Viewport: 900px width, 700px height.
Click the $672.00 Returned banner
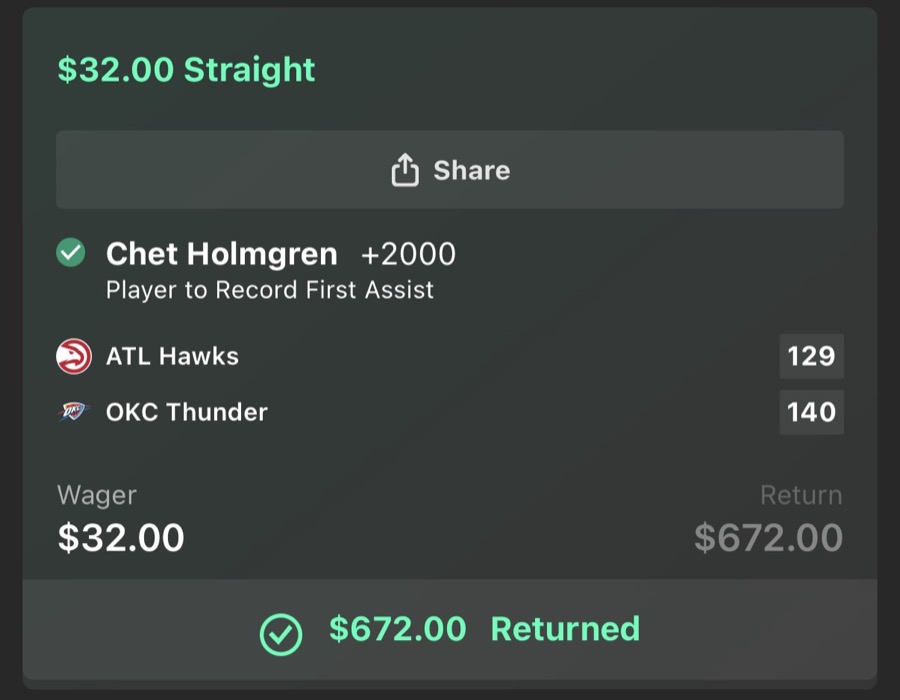pyautogui.click(x=450, y=630)
